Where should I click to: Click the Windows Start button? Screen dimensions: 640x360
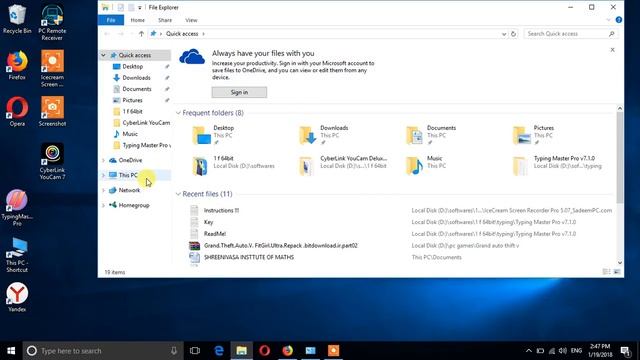(x=11, y=351)
